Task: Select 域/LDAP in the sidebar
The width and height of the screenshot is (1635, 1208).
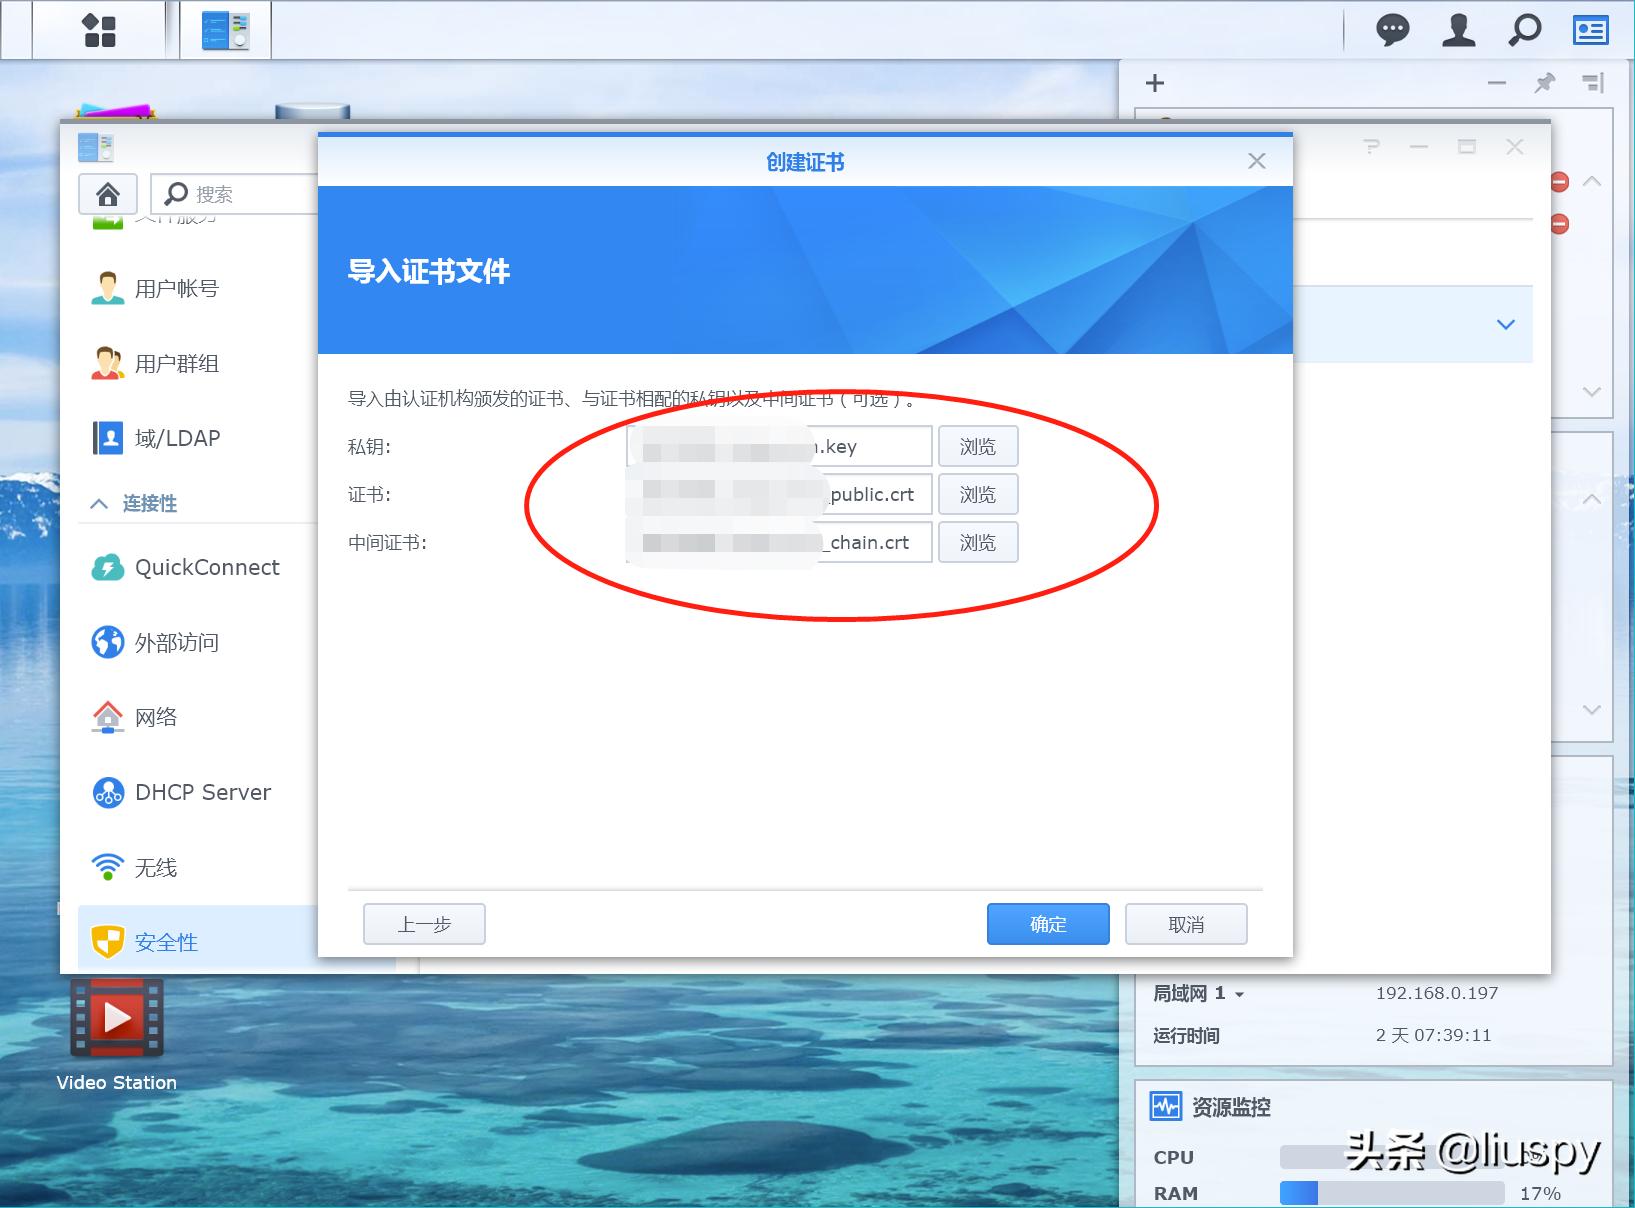Action: (177, 437)
